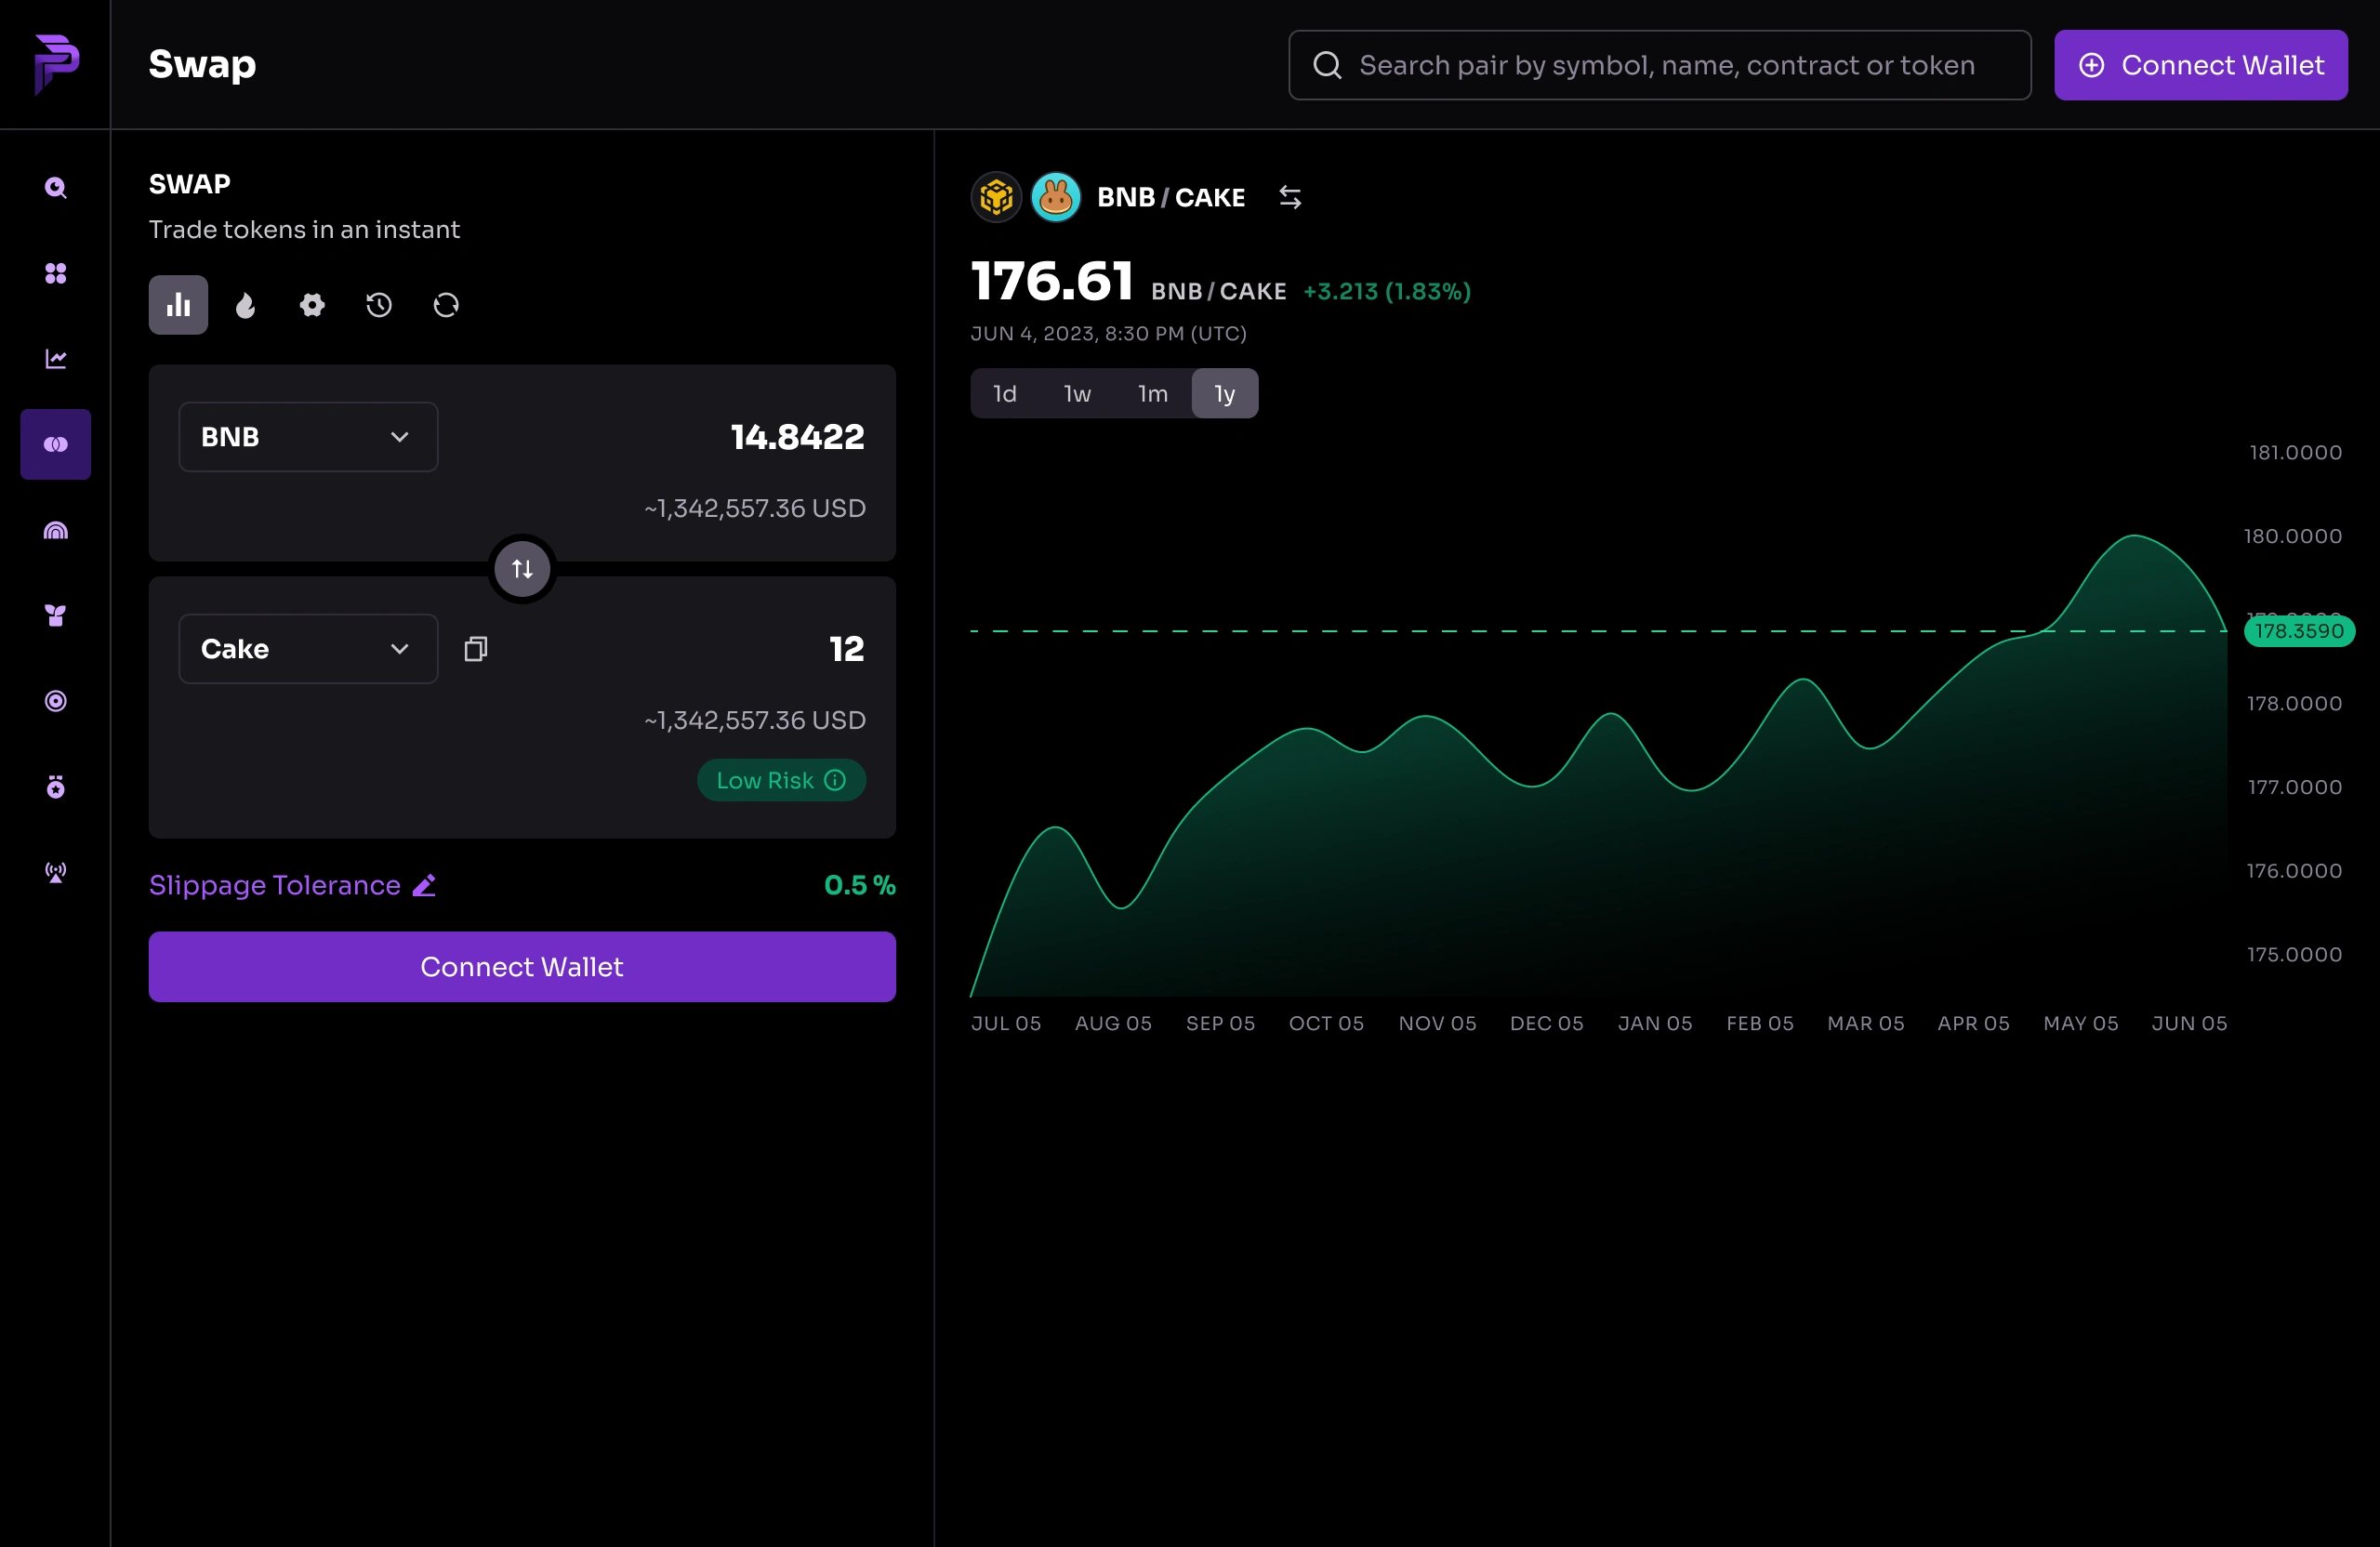Open the concentric circle target sidebar icon
This screenshot has height=1547, width=2380.
56,701
